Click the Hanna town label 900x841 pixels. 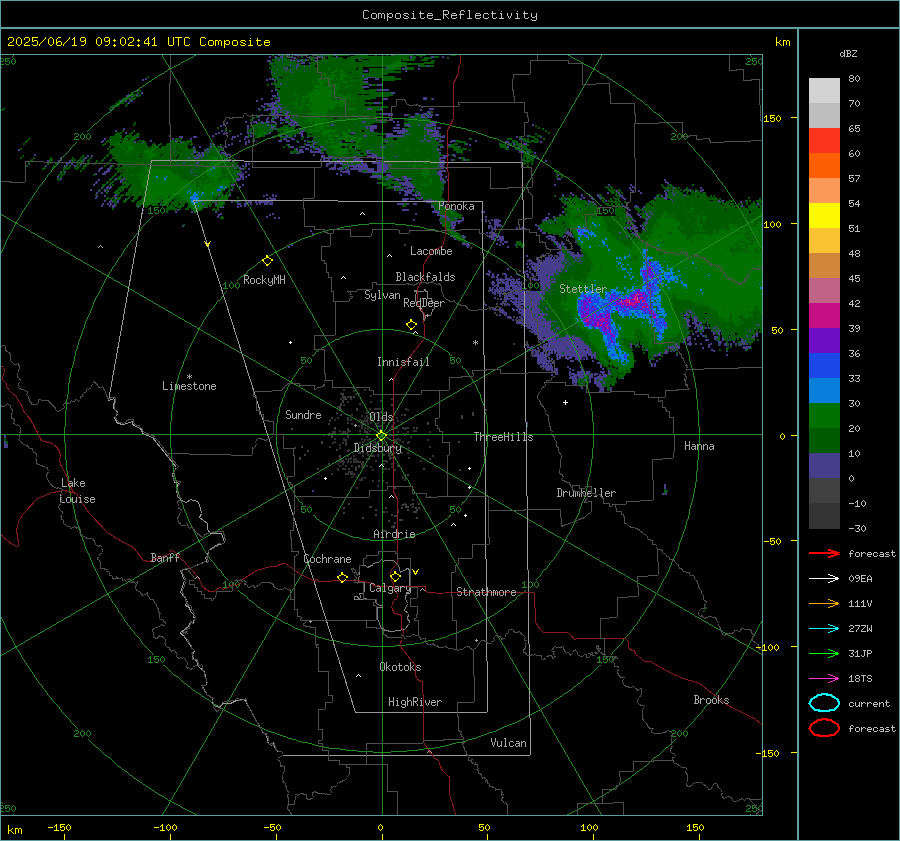pos(699,446)
